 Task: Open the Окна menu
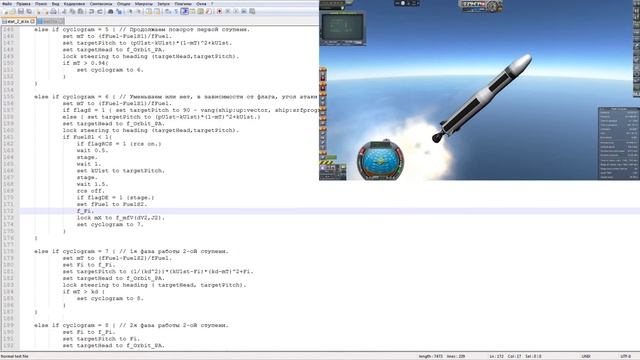point(201,4)
